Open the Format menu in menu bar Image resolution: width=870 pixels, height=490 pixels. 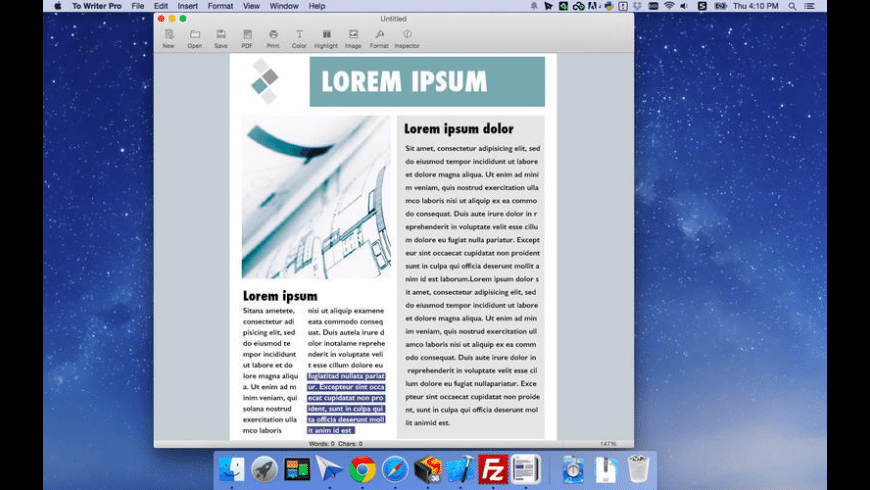coord(220,6)
